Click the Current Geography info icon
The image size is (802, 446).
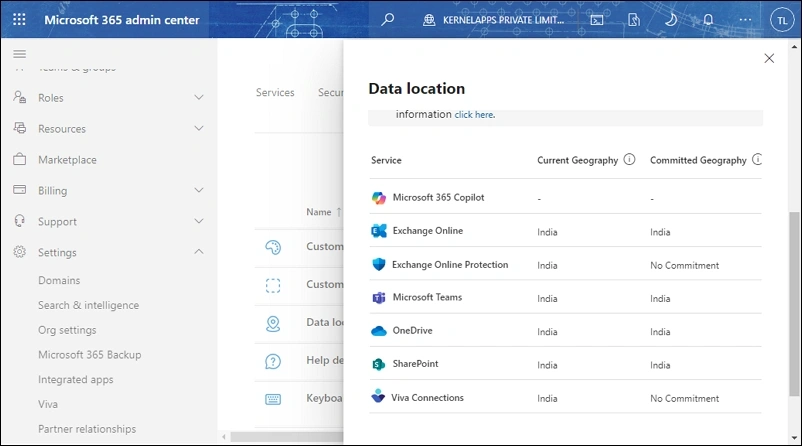coord(629,160)
